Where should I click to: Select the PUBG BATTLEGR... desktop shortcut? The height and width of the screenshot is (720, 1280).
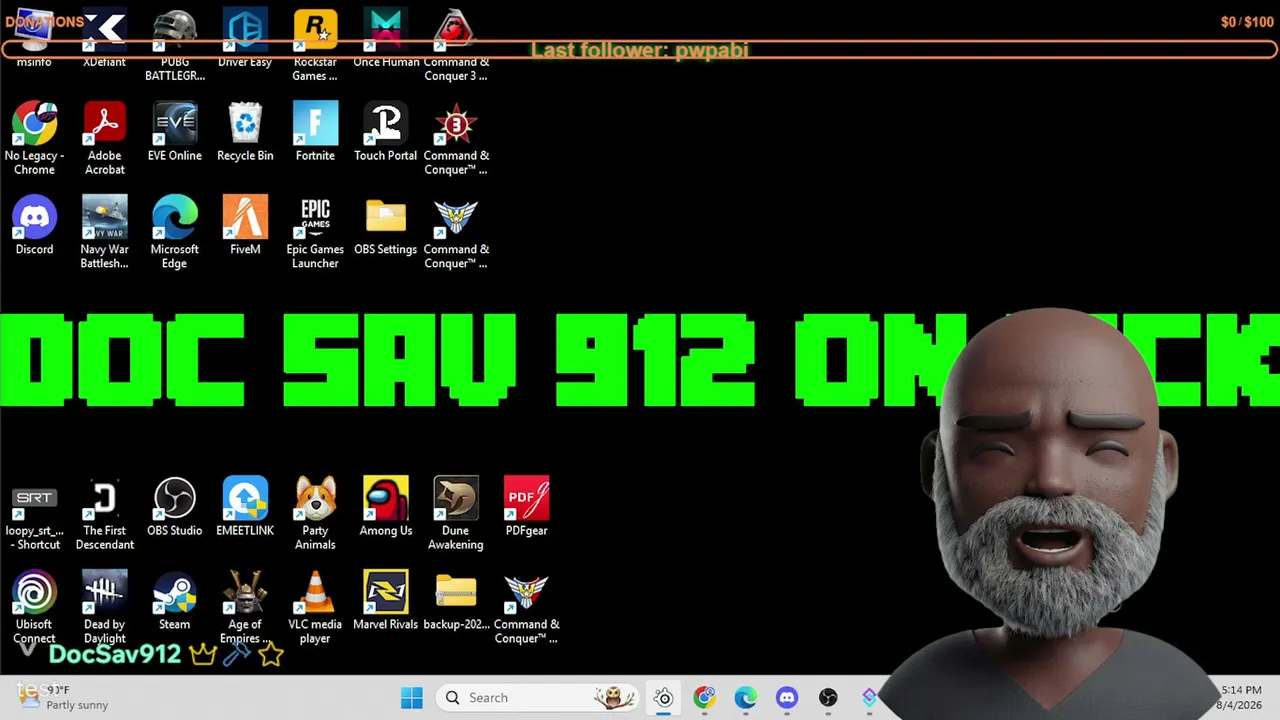175,45
